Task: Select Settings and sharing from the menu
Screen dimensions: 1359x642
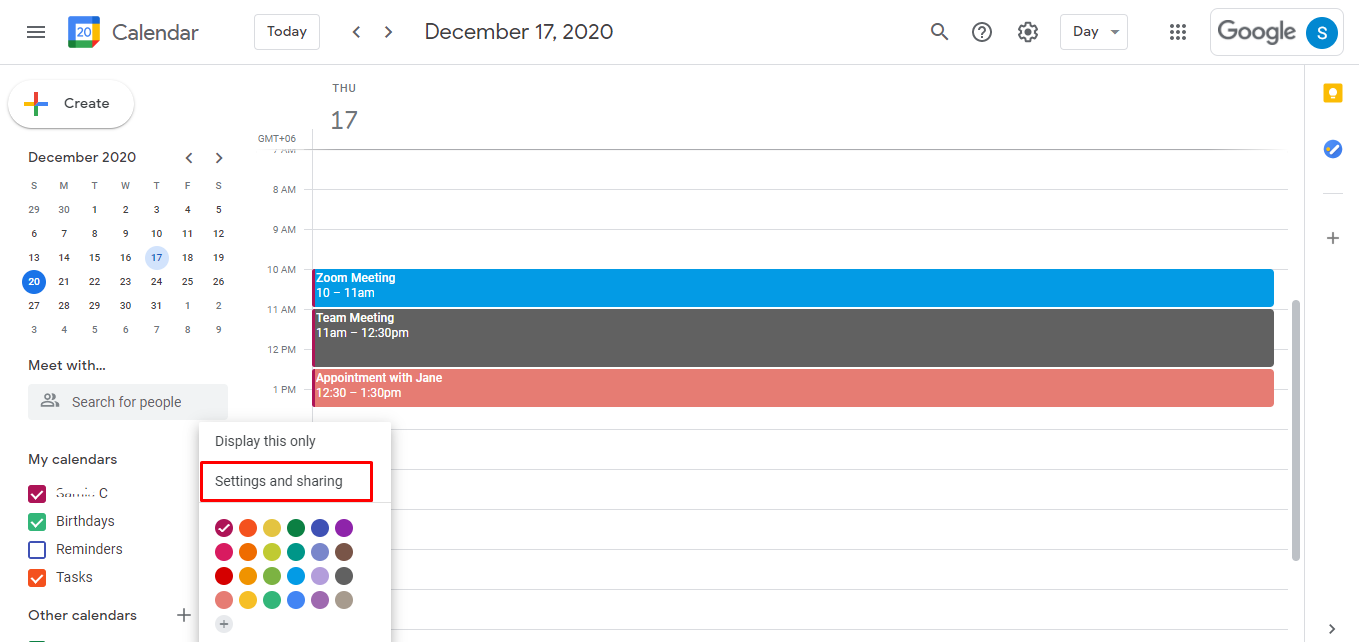Action: (x=286, y=481)
